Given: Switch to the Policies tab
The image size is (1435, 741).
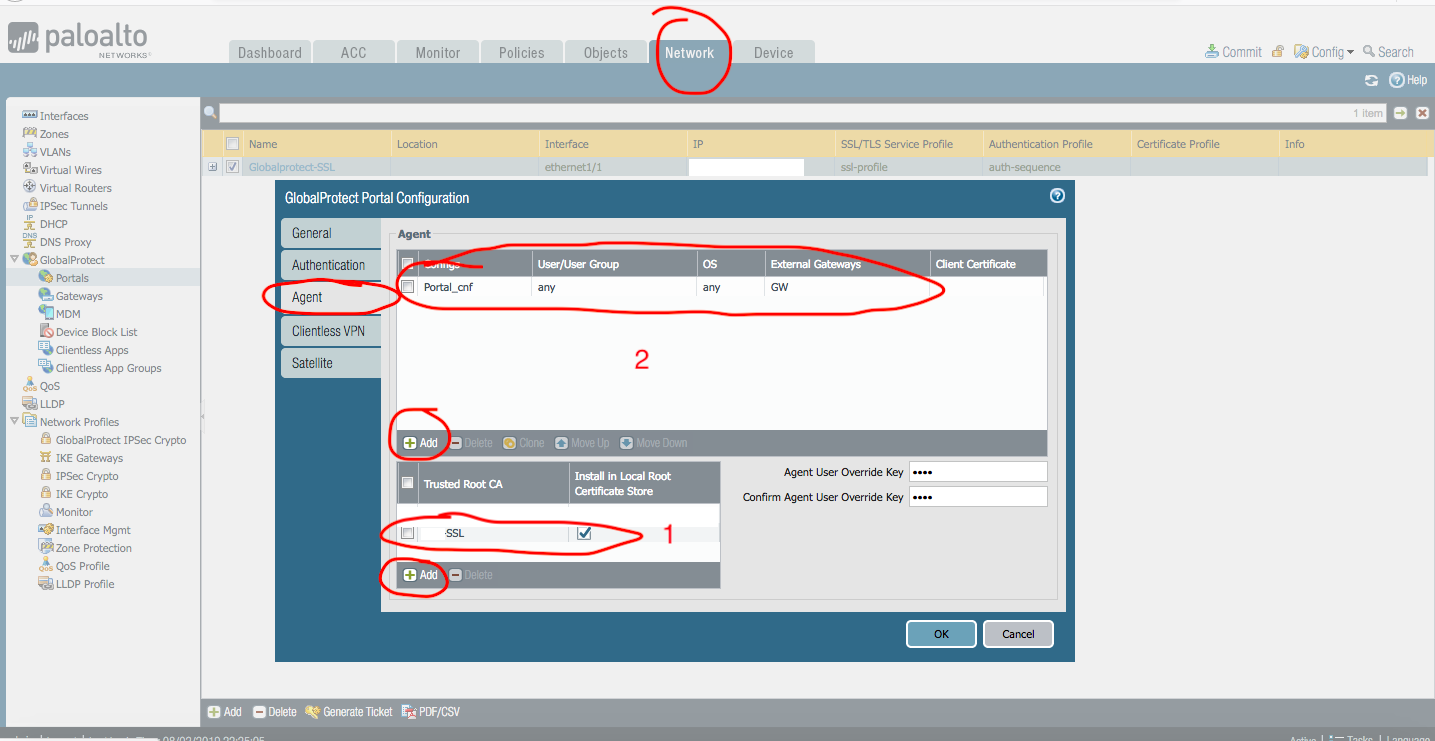Looking at the screenshot, I should [x=522, y=53].
